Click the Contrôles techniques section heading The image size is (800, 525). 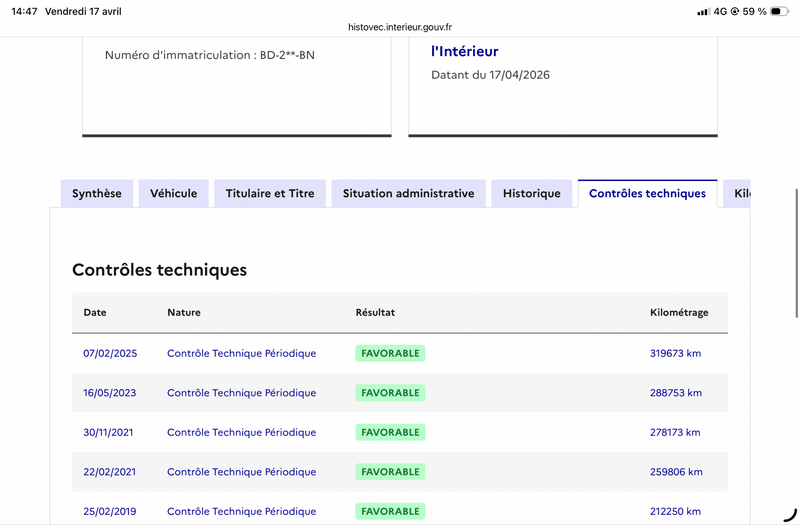[x=159, y=270]
